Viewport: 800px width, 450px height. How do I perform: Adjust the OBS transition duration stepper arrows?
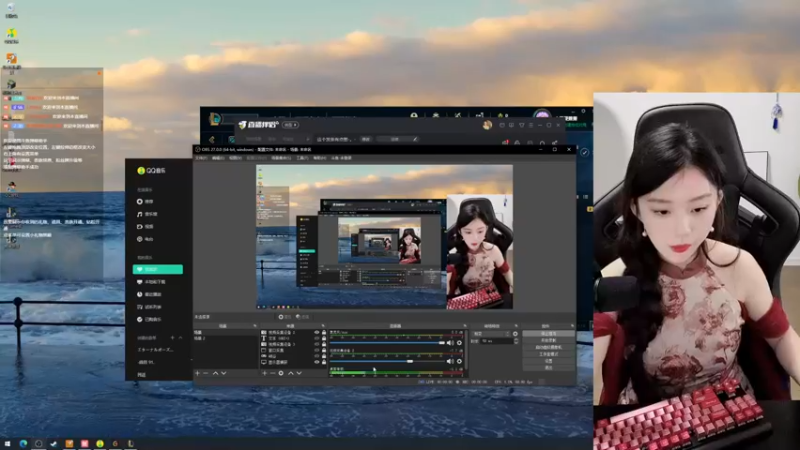[515, 341]
